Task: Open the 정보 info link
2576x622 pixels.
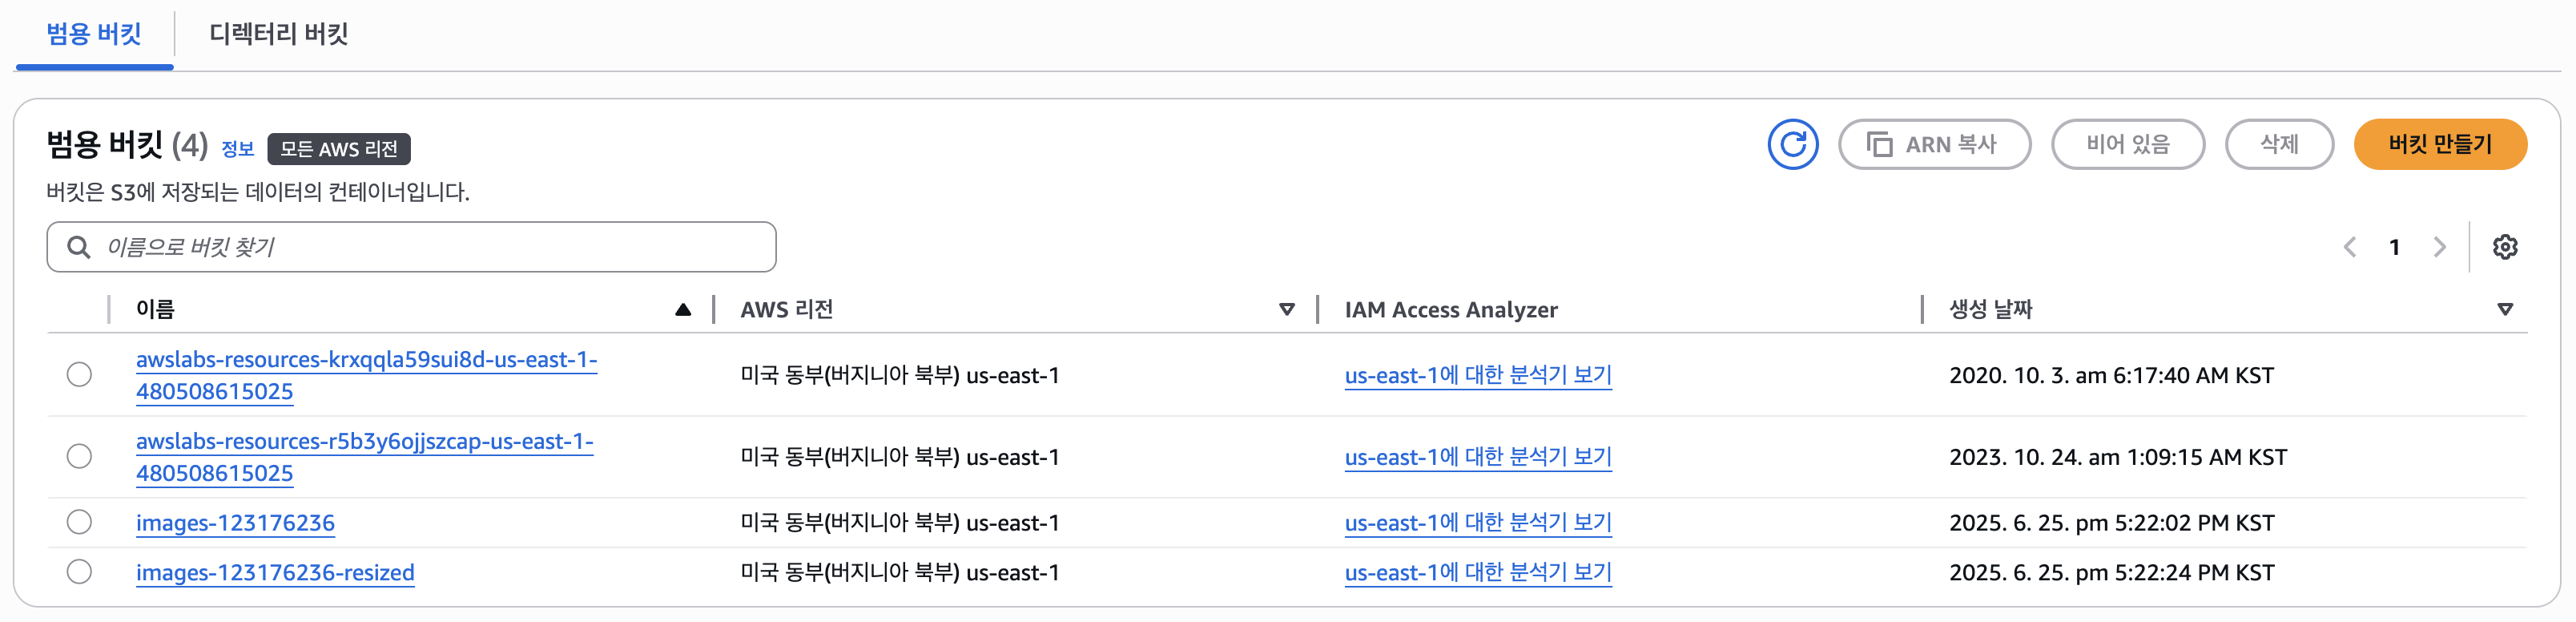Action: pyautogui.click(x=237, y=149)
